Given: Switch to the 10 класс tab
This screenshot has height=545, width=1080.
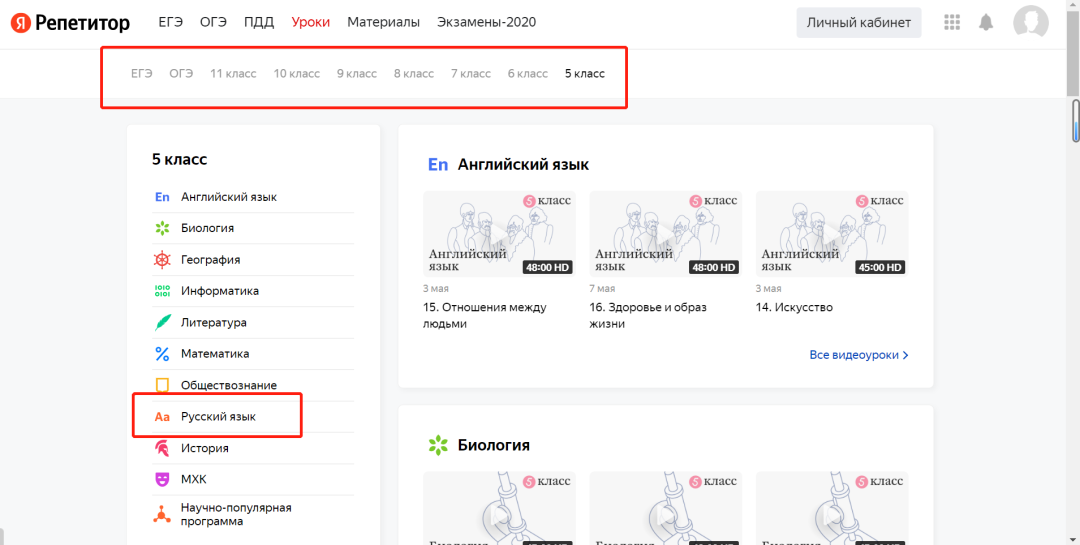Looking at the screenshot, I should tap(297, 74).
